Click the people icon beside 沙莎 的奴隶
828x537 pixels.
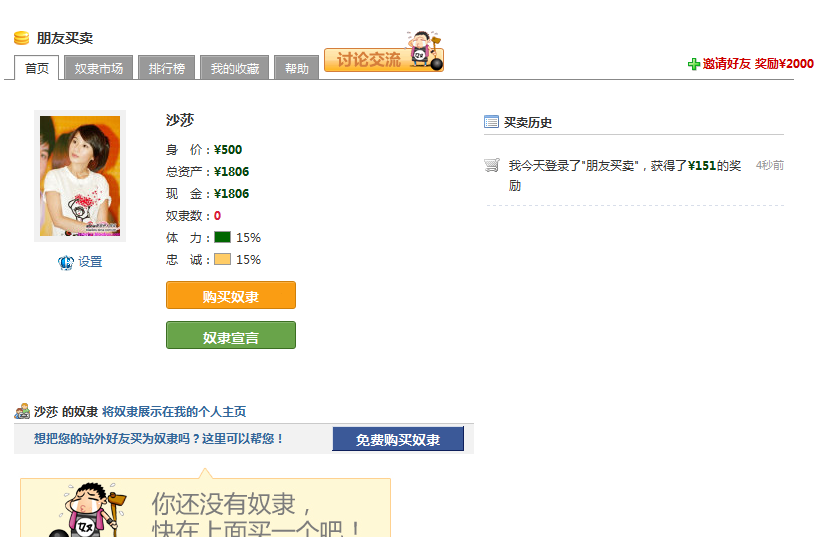(x=22, y=411)
